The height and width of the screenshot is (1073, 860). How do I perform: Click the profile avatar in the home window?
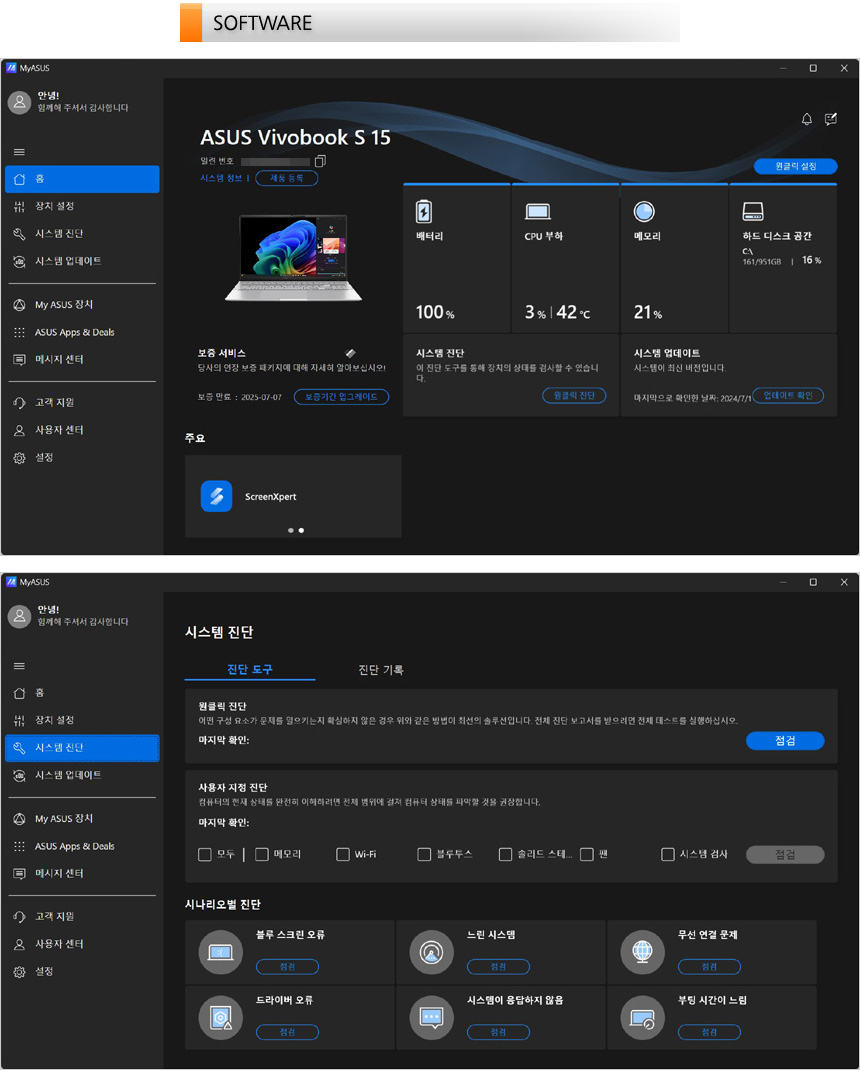click(19, 103)
